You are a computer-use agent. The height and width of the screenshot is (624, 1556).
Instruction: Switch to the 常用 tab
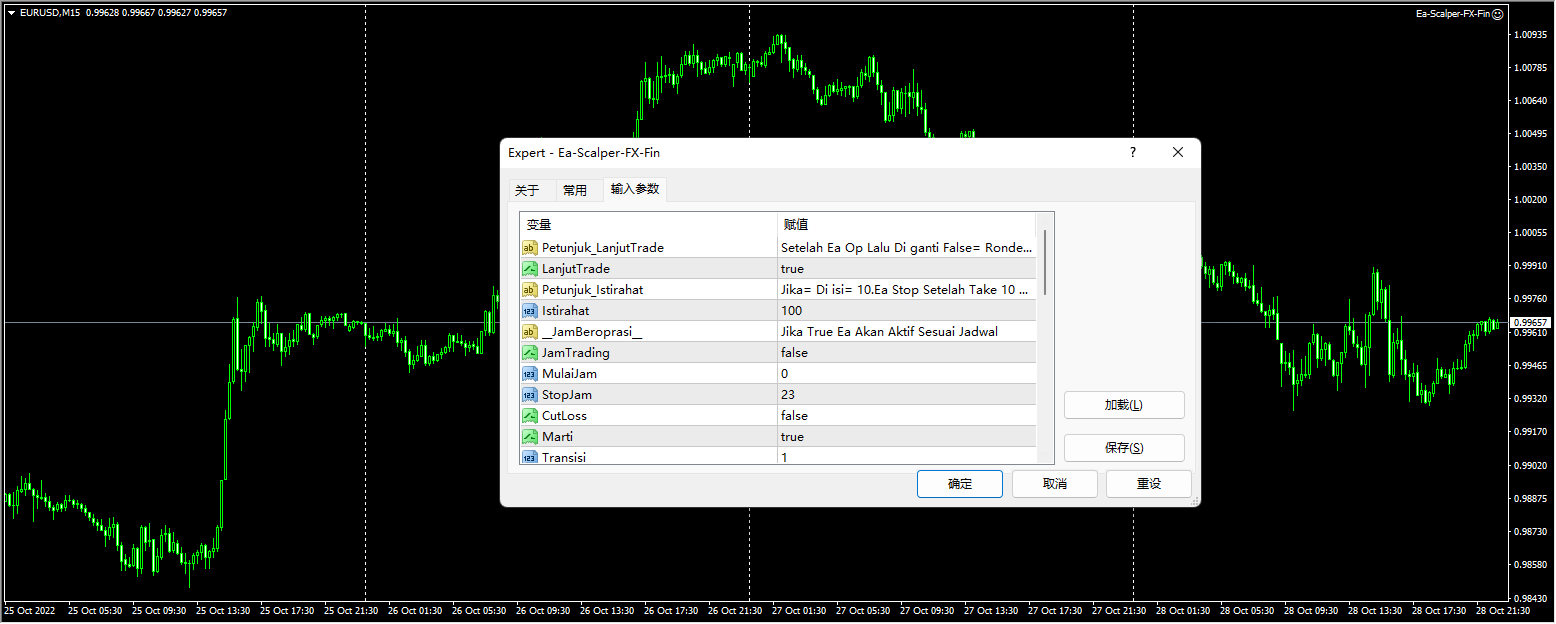[577, 189]
